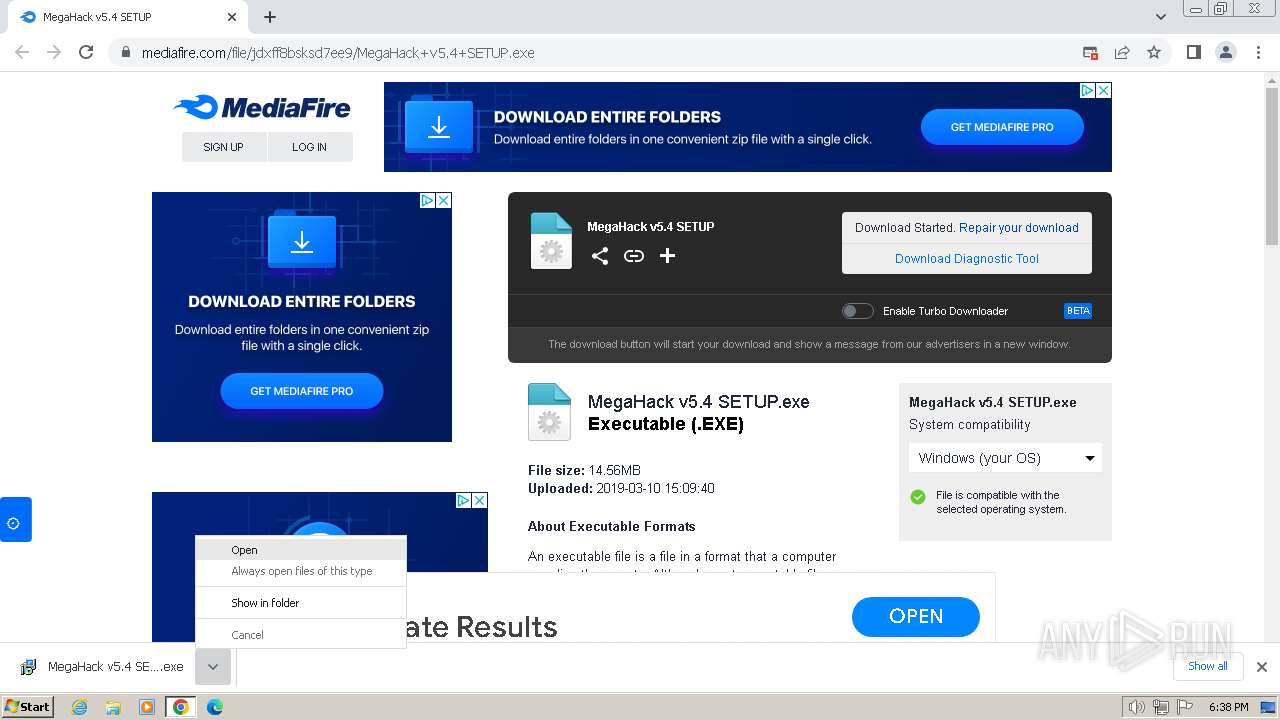Viewport: 1280px width, 720px height.
Task: Click Repair your download link
Action: click(x=1019, y=228)
